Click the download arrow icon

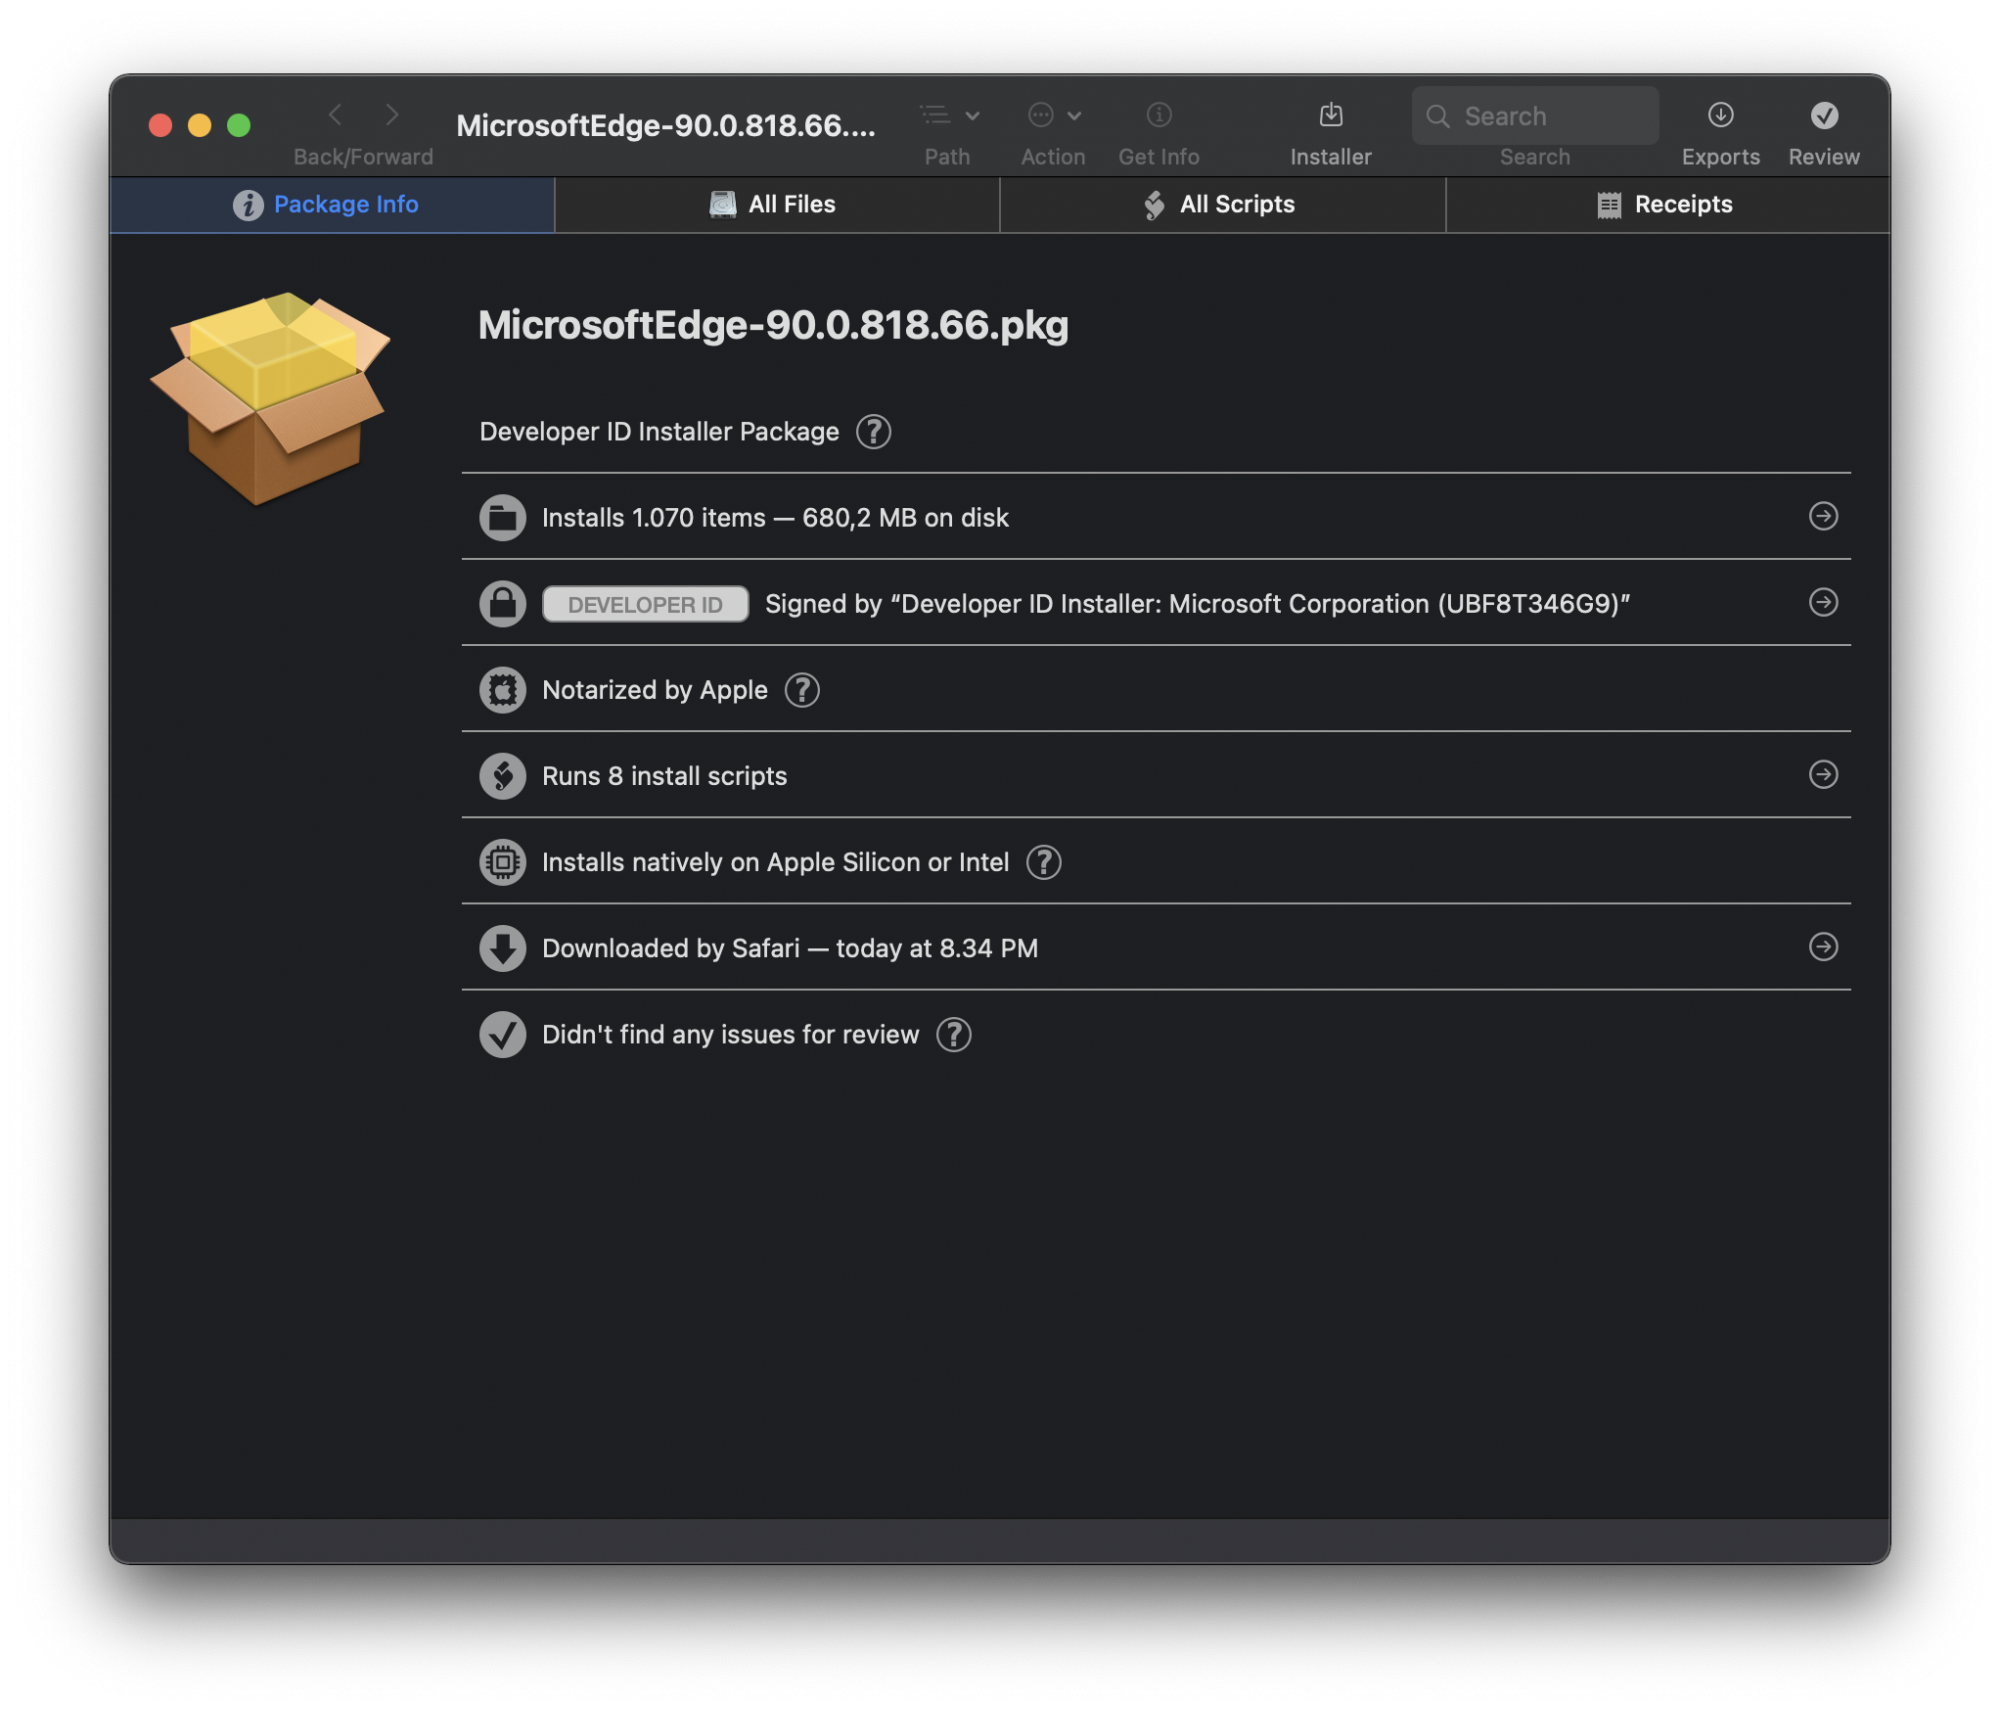tap(502, 948)
